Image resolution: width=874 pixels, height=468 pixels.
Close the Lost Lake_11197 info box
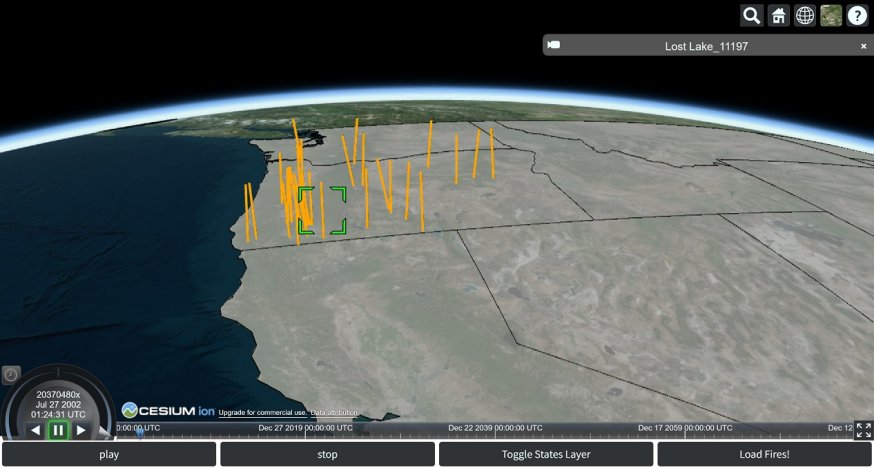[864, 46]
